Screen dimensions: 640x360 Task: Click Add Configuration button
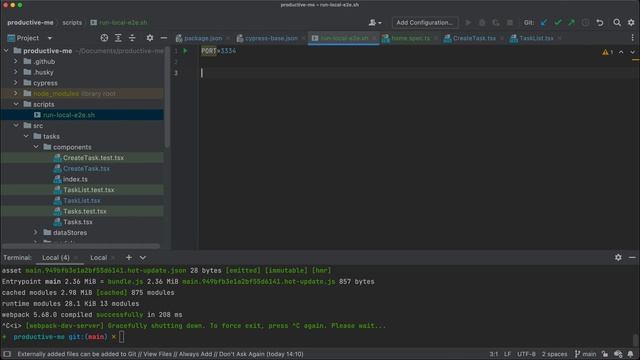[424, 22]
